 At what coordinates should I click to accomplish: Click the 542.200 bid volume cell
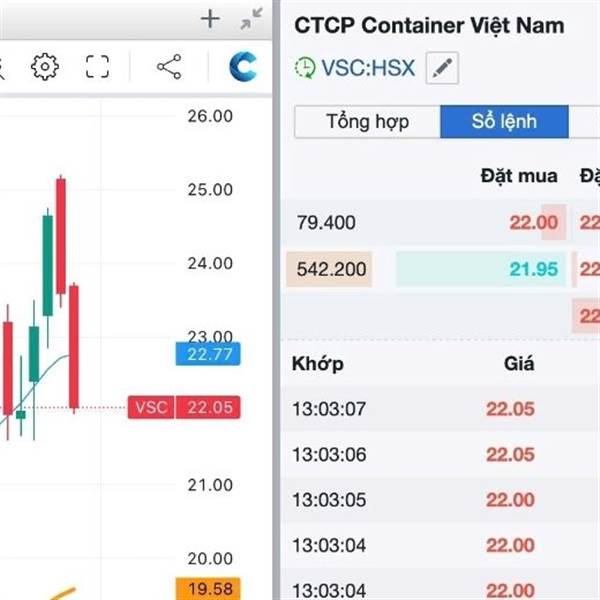click(x=329, y=269)
